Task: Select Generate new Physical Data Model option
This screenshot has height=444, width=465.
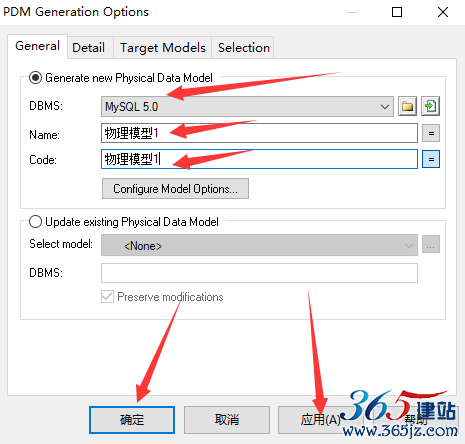Action: pyautogui.click(x=35, y=78)
